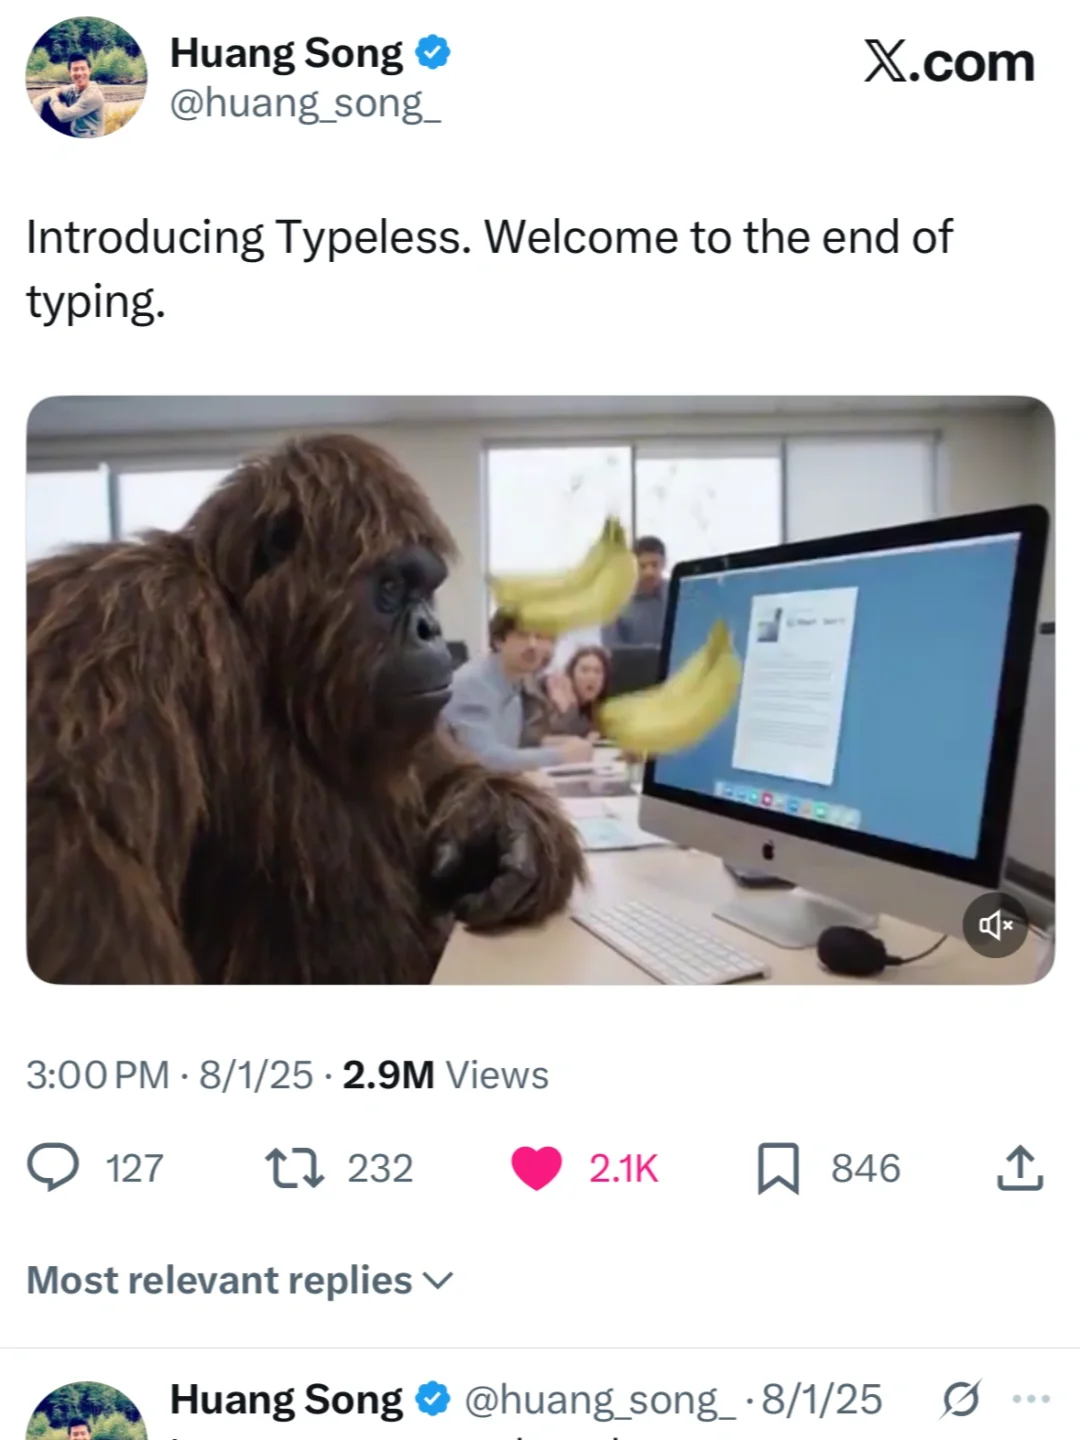Tap the repost arrows icon
Image resolution: width=1080 pixels, height=1440 pixels.
294,1168
